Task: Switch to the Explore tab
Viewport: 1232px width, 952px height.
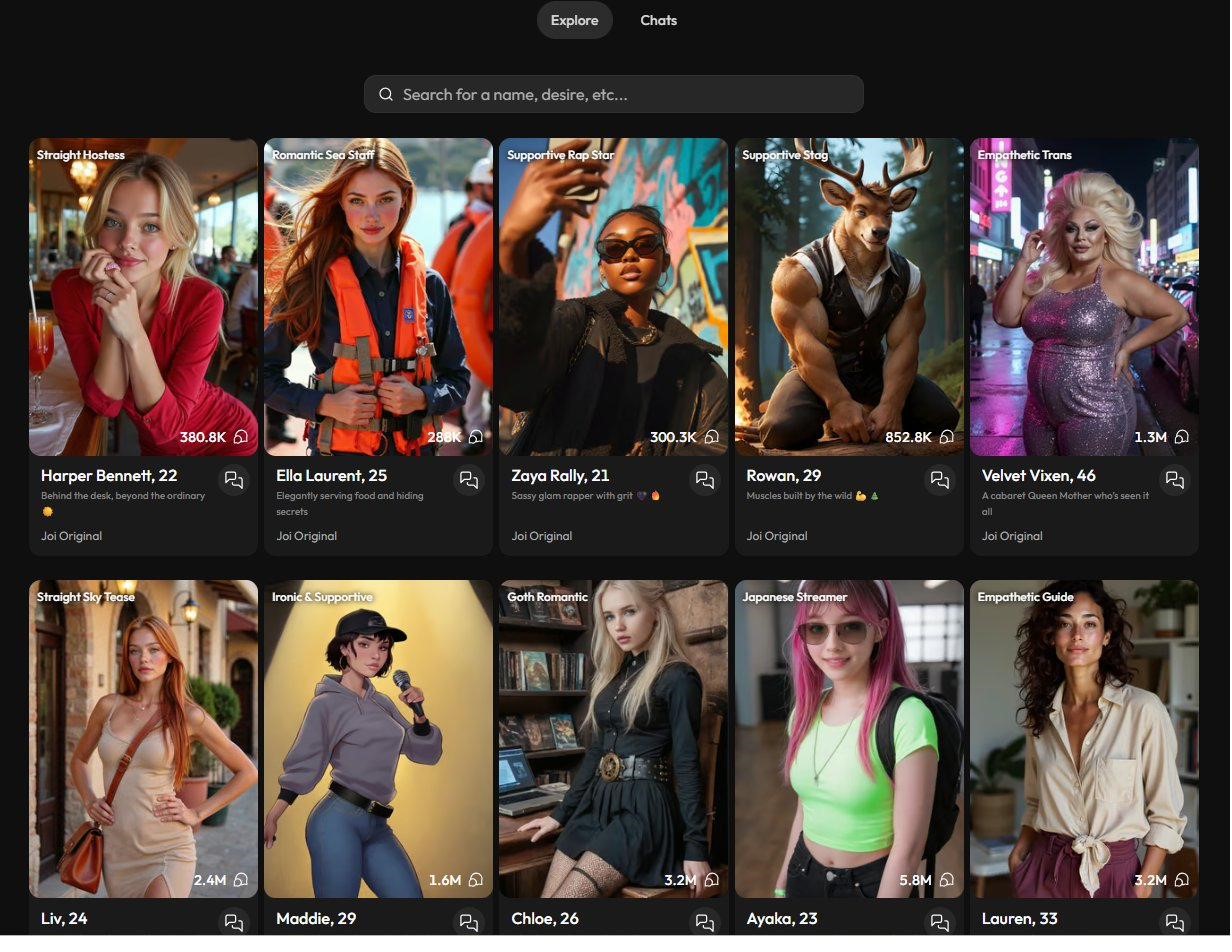Action: click(575, 20)
